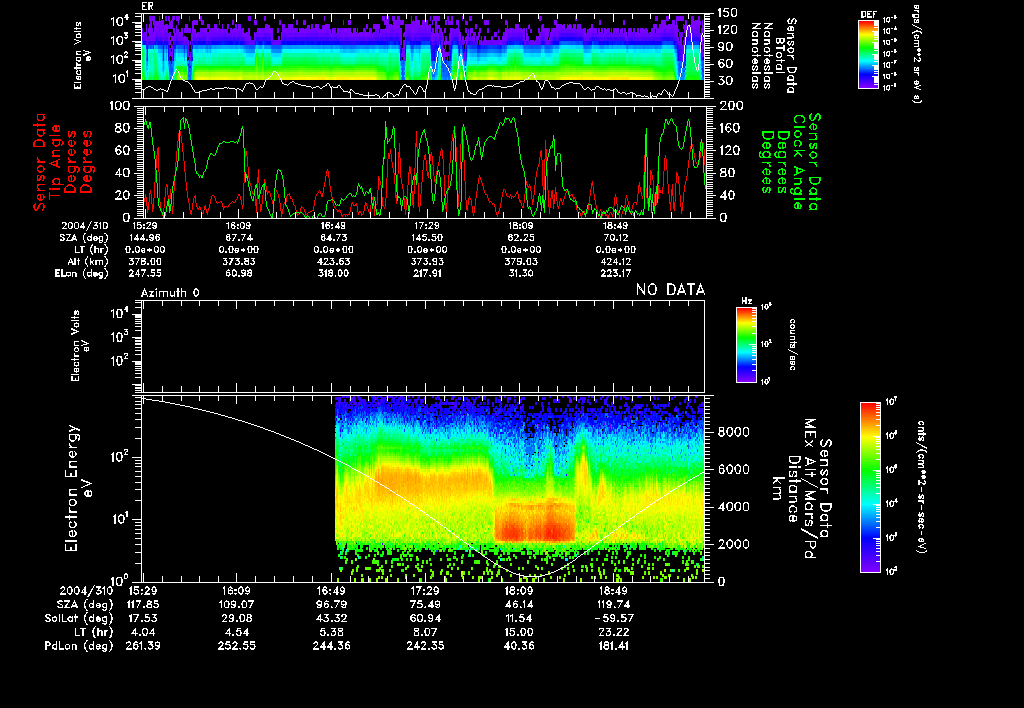Click the "Alt (km)" row label
The image size is (1024, 708).
[x=89, y=262]
